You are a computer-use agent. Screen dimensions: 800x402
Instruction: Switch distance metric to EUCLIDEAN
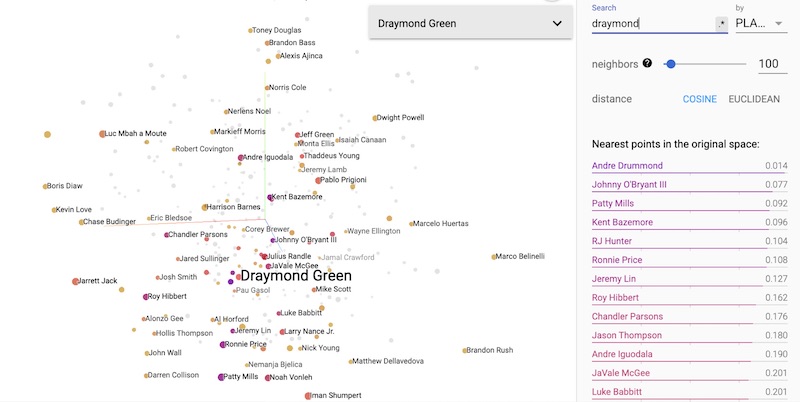pos(754,99)
